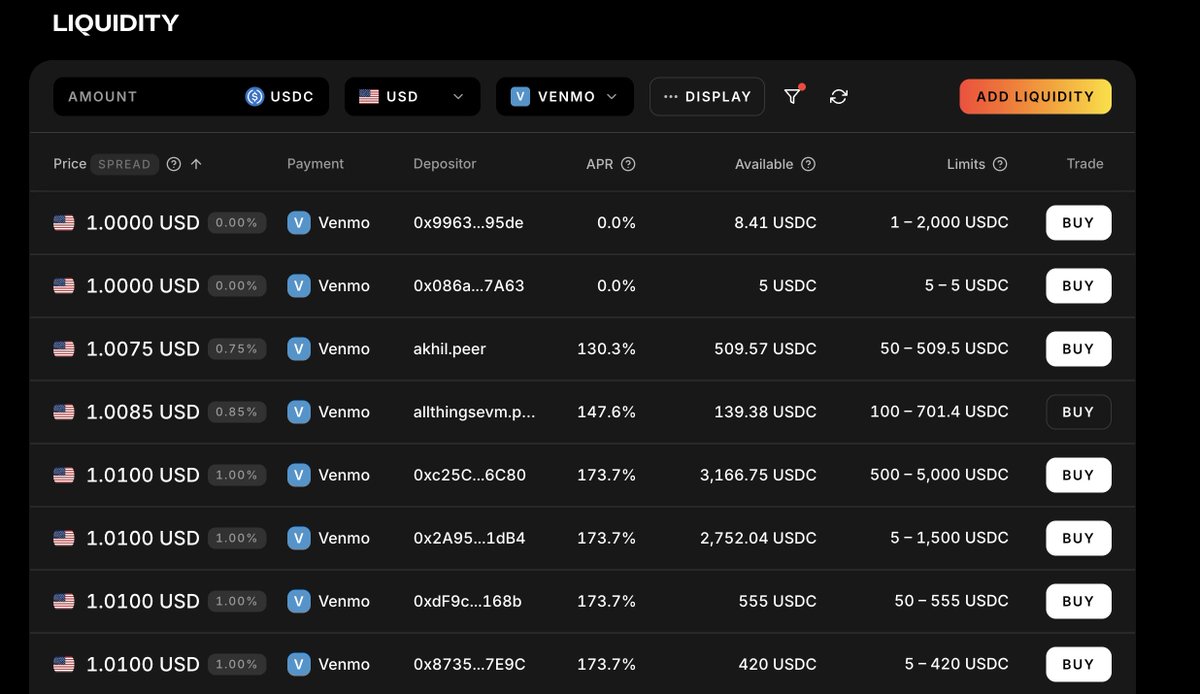This screenshot has height=694, width=1200.
Task: Open depositor 0x9963...95de
Action: [x=468, y=222]
